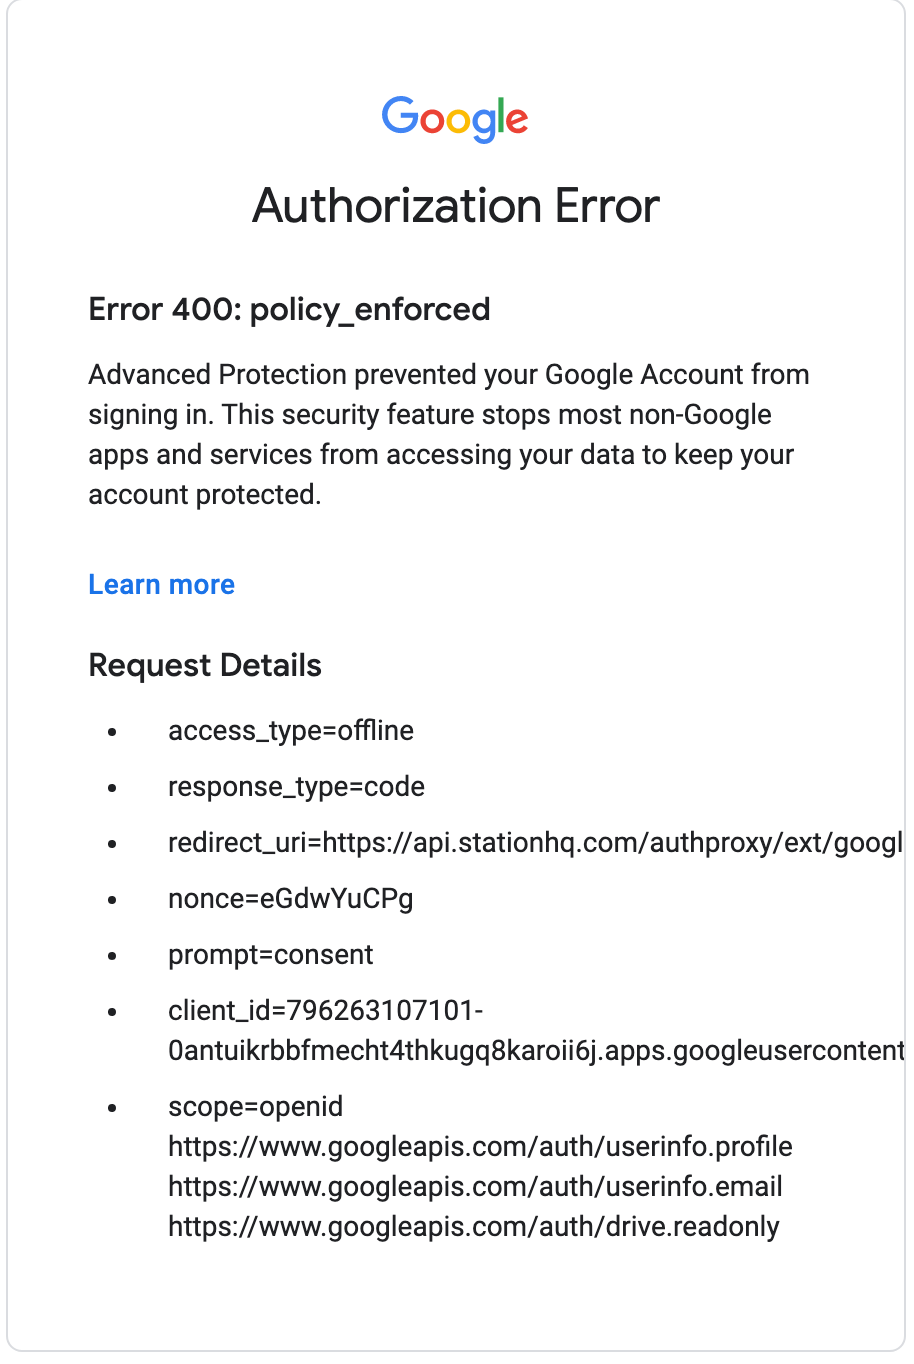Click the Advanced Protection explanation paragraph
914x1364 pixels.
[449, 435]
